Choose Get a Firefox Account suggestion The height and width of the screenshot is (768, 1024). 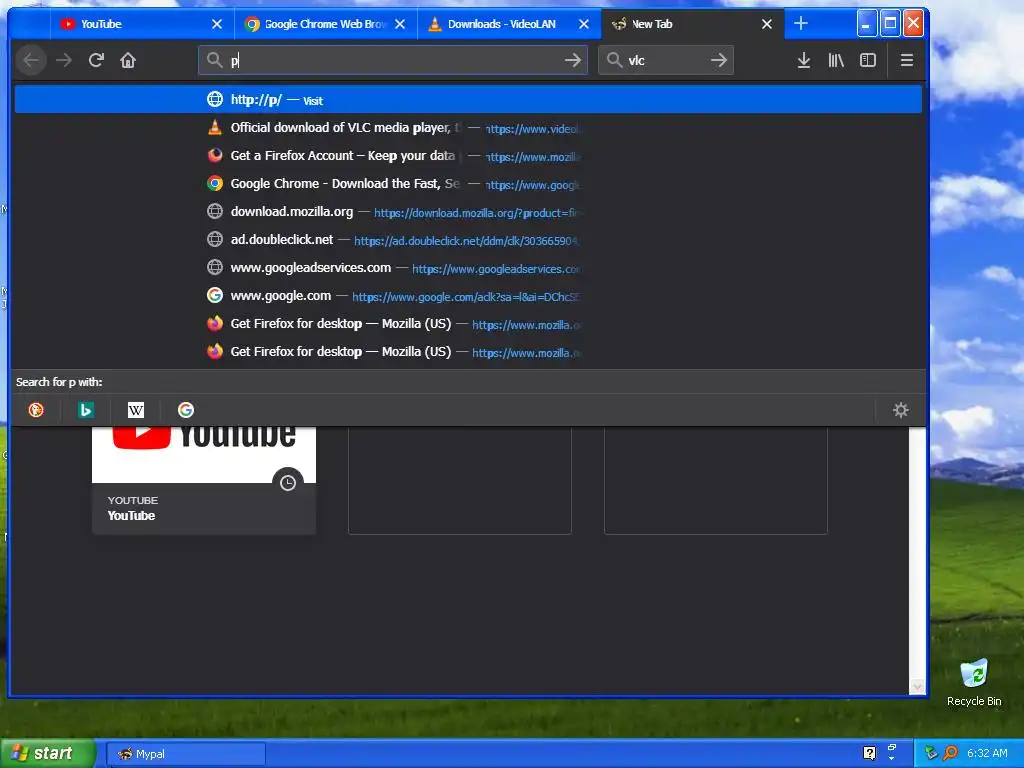click(x=468, y=156)
